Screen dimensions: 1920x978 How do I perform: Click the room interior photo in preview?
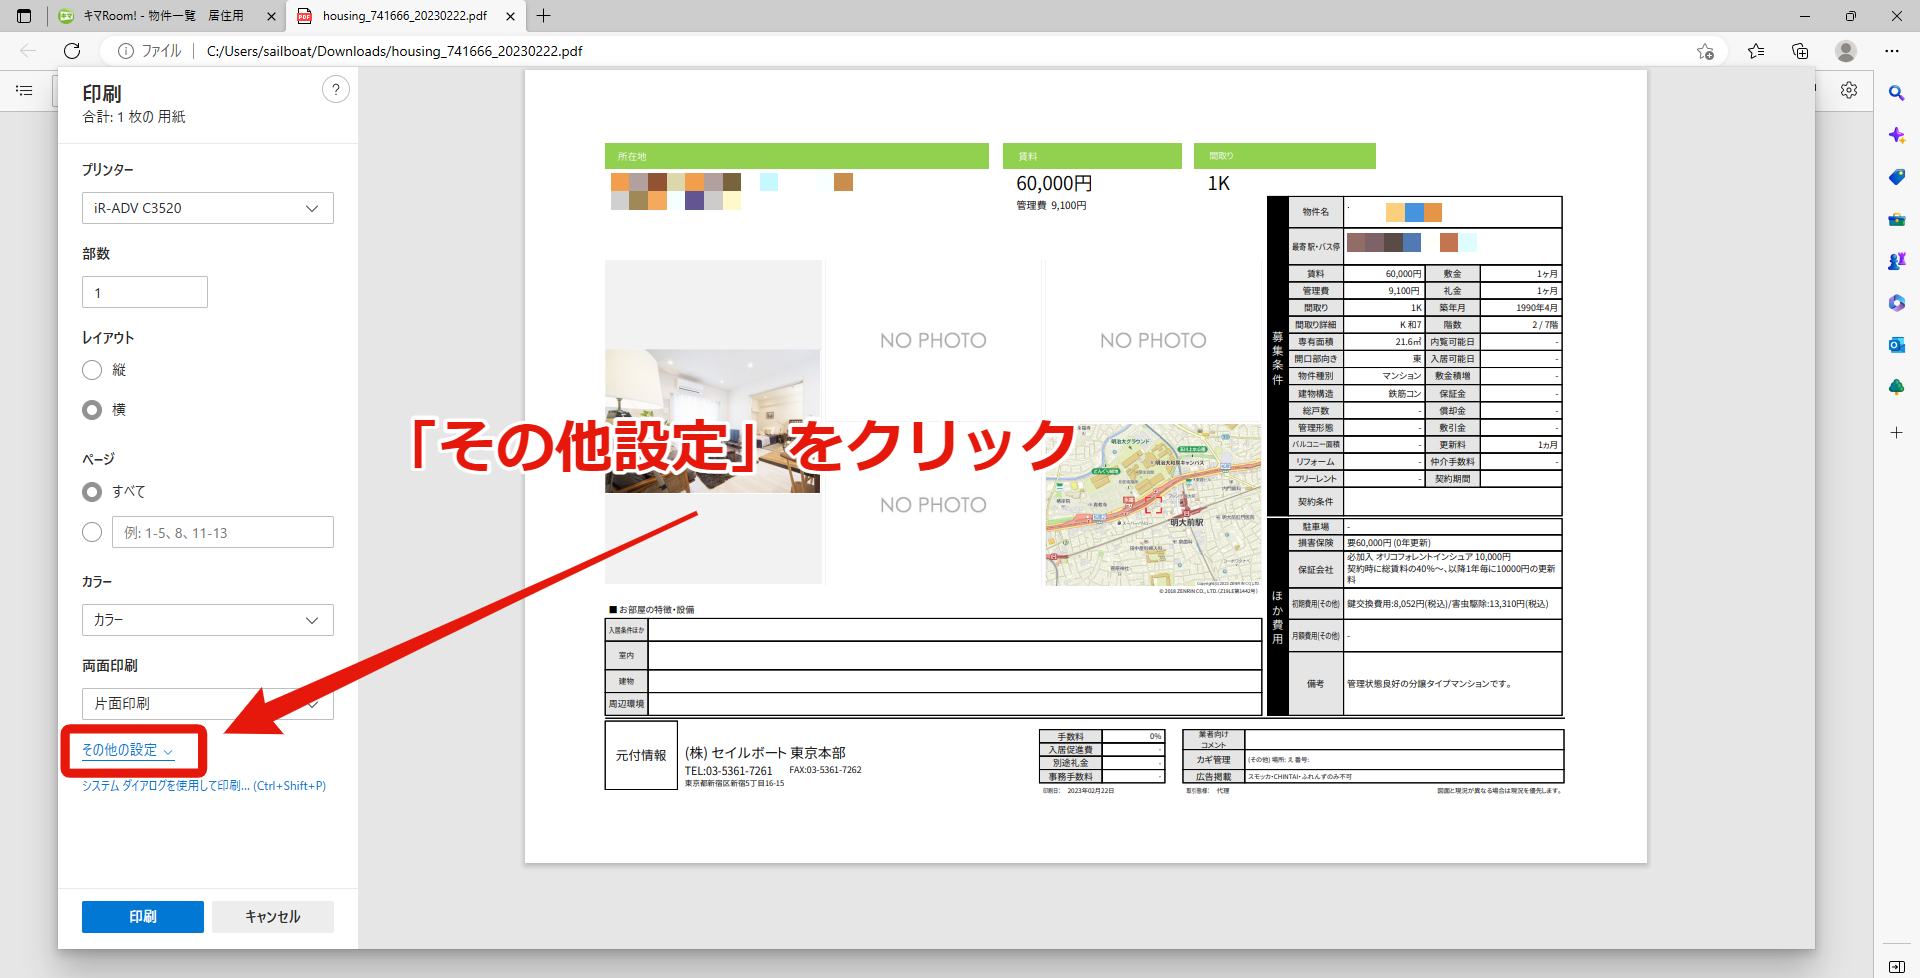[713, 421]
